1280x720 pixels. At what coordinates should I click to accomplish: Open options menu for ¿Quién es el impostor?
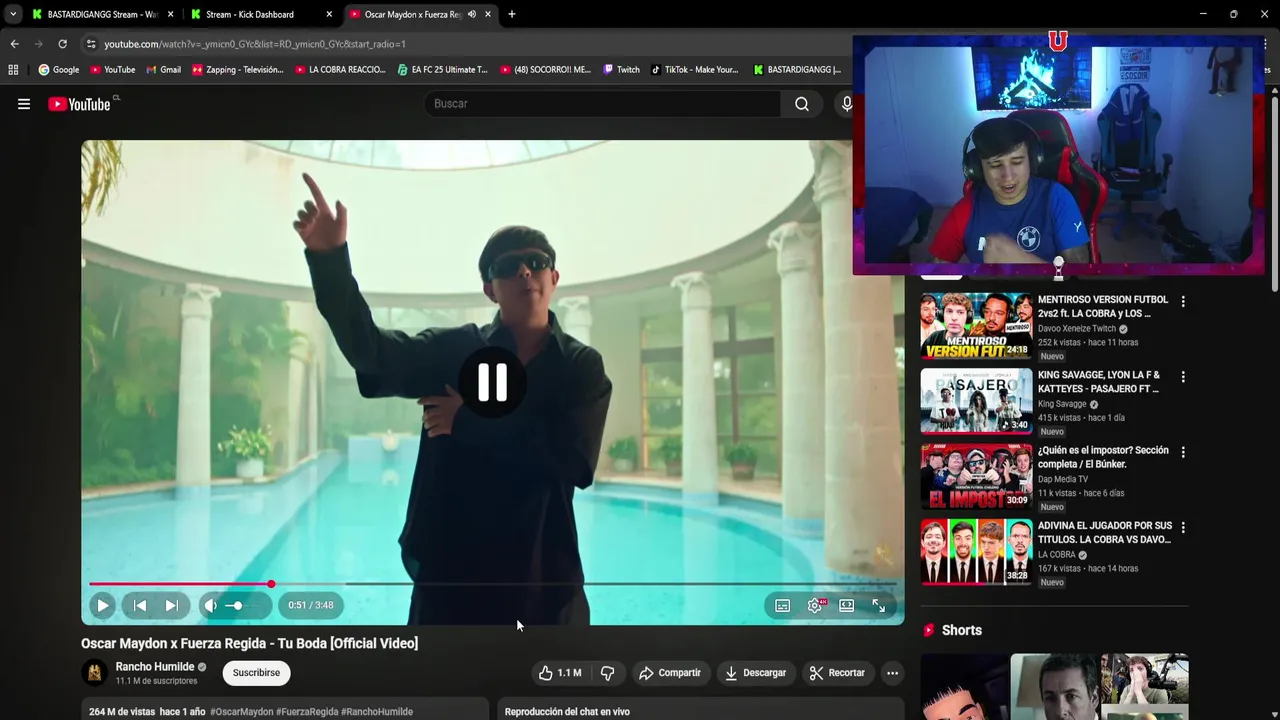pos(1183,452)
